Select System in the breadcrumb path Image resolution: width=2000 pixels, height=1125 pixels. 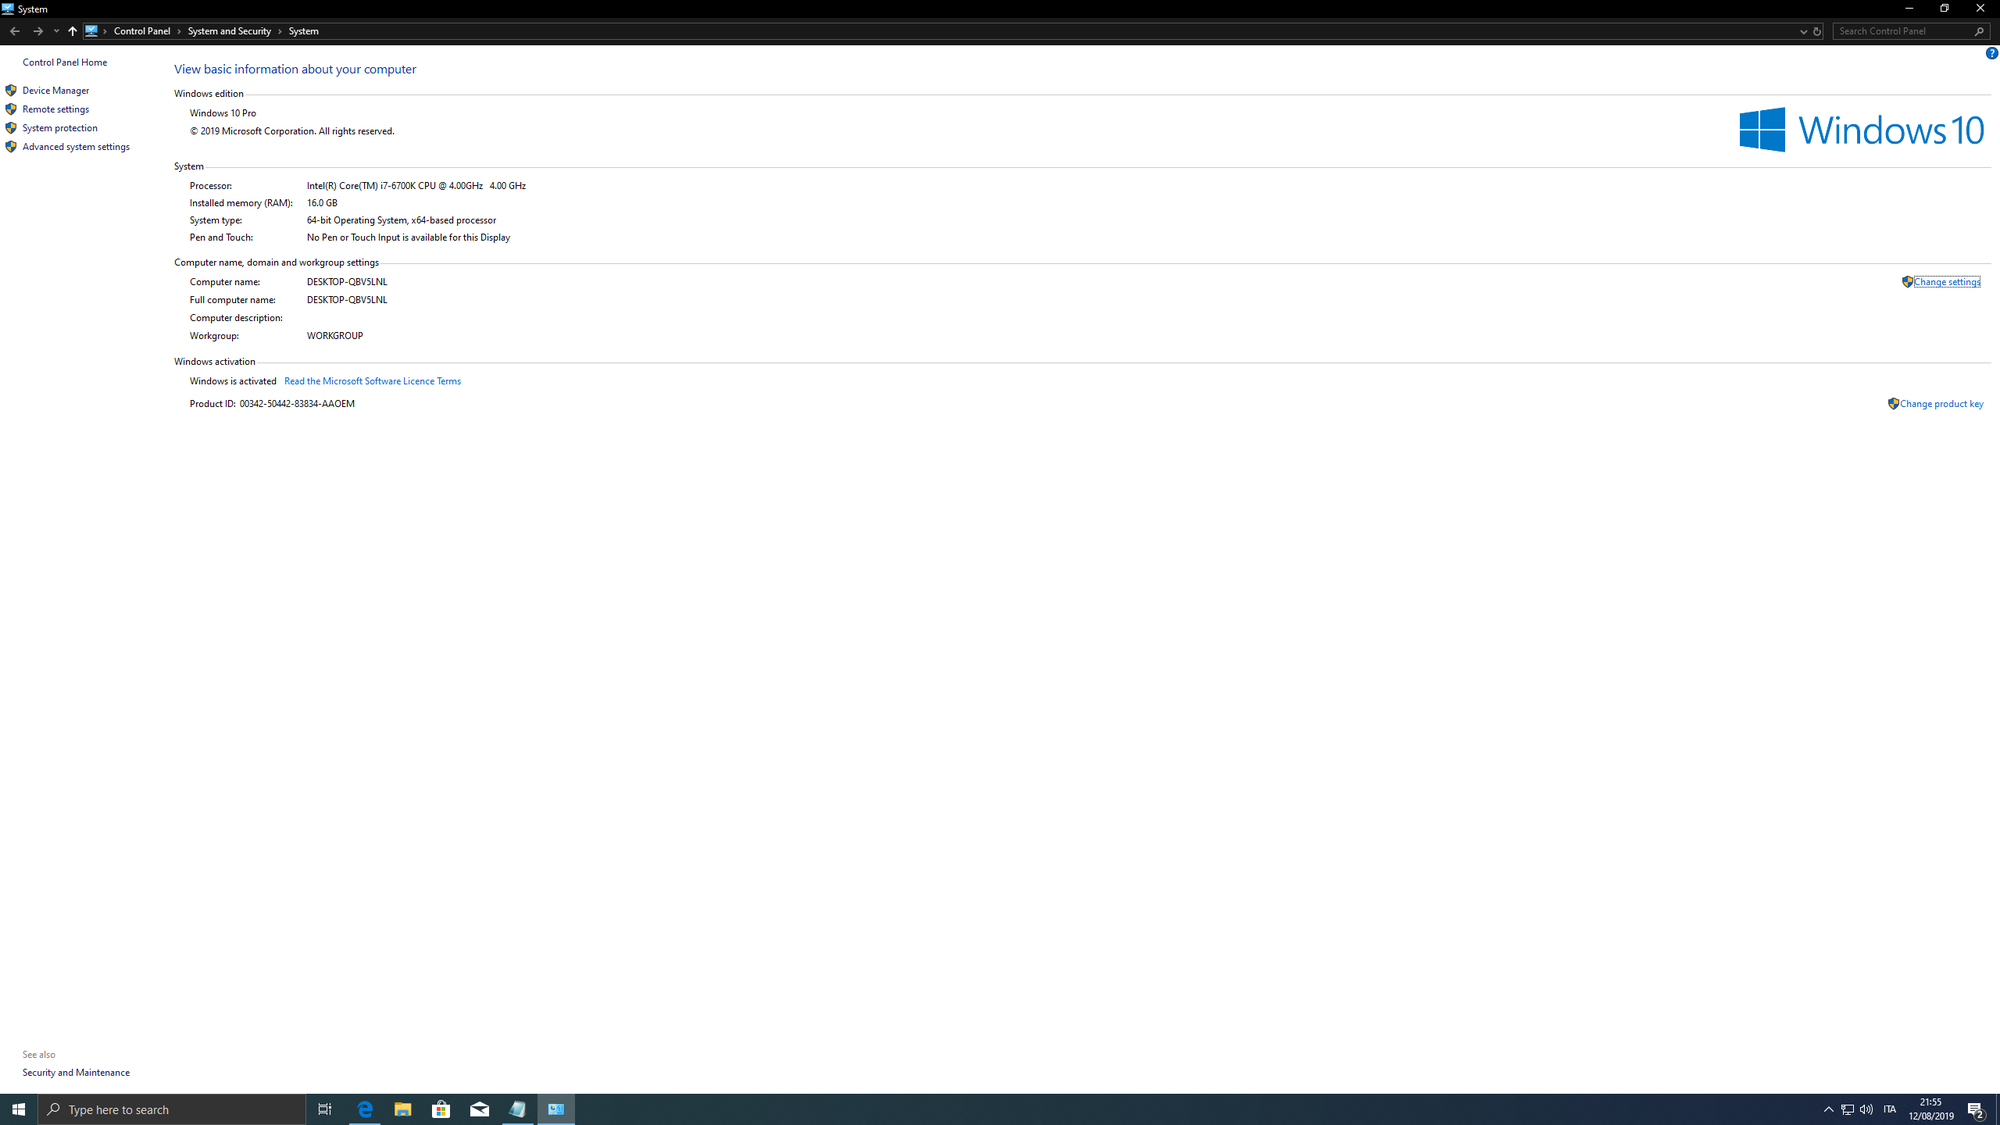pyautogui.click(x=304, y=31)
